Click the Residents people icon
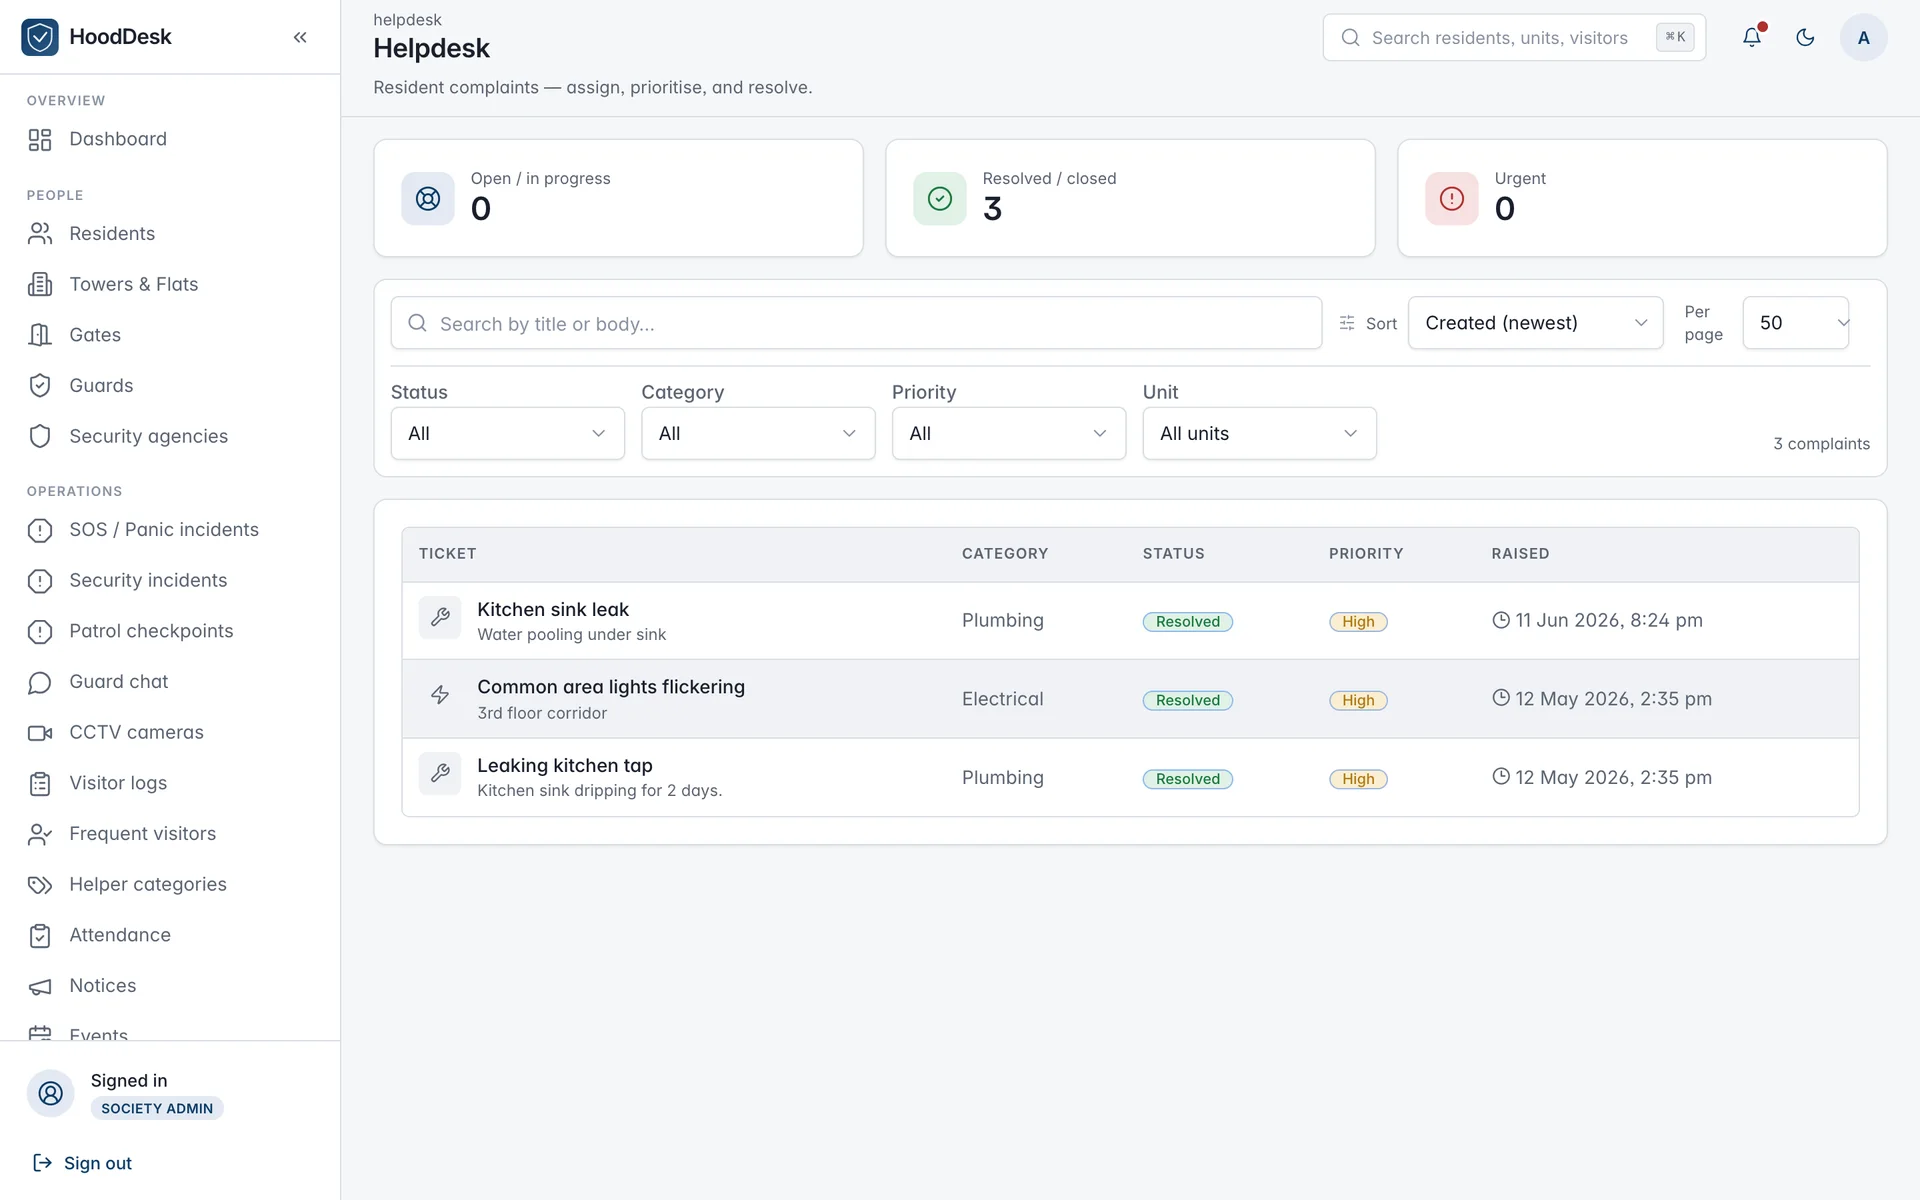 [x=40, y=234]
